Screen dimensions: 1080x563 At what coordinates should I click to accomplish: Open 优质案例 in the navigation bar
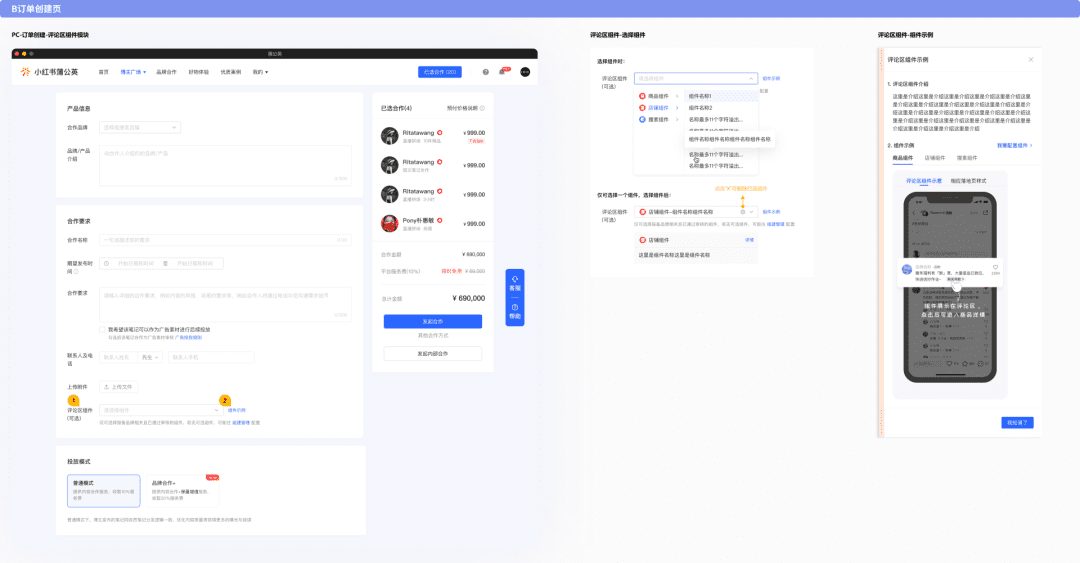pos(231,72)
